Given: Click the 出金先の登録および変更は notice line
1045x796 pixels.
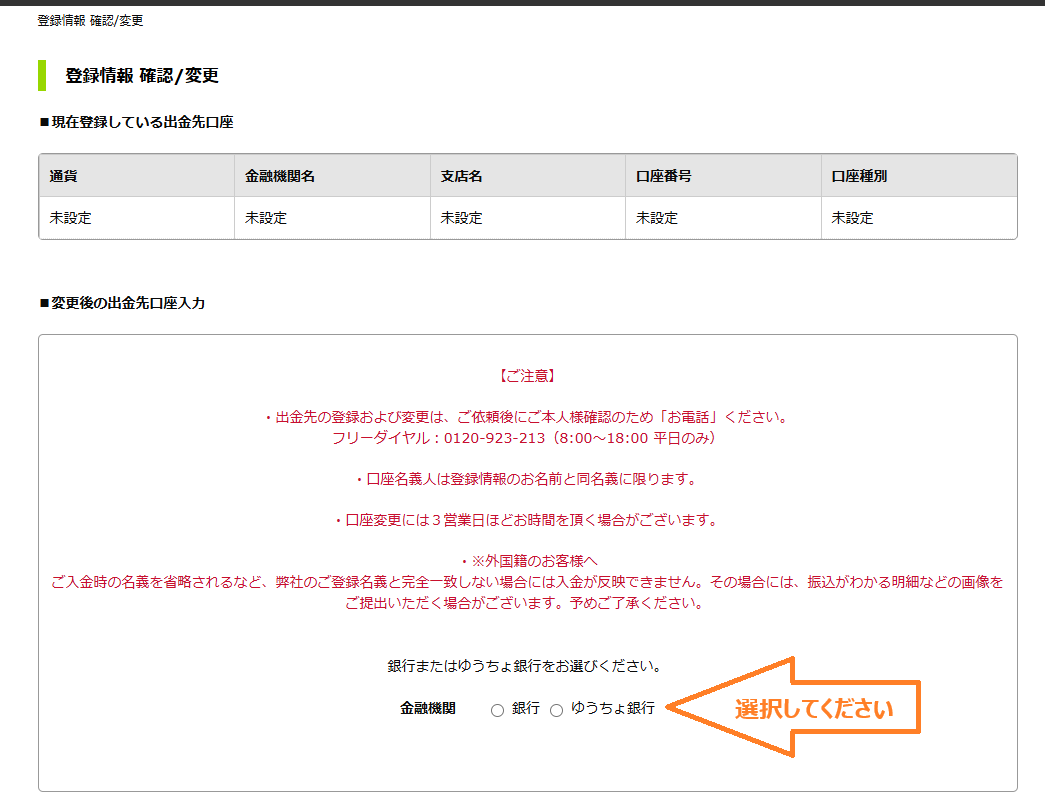Looking at the screenshot, I should tap(527, 417).
